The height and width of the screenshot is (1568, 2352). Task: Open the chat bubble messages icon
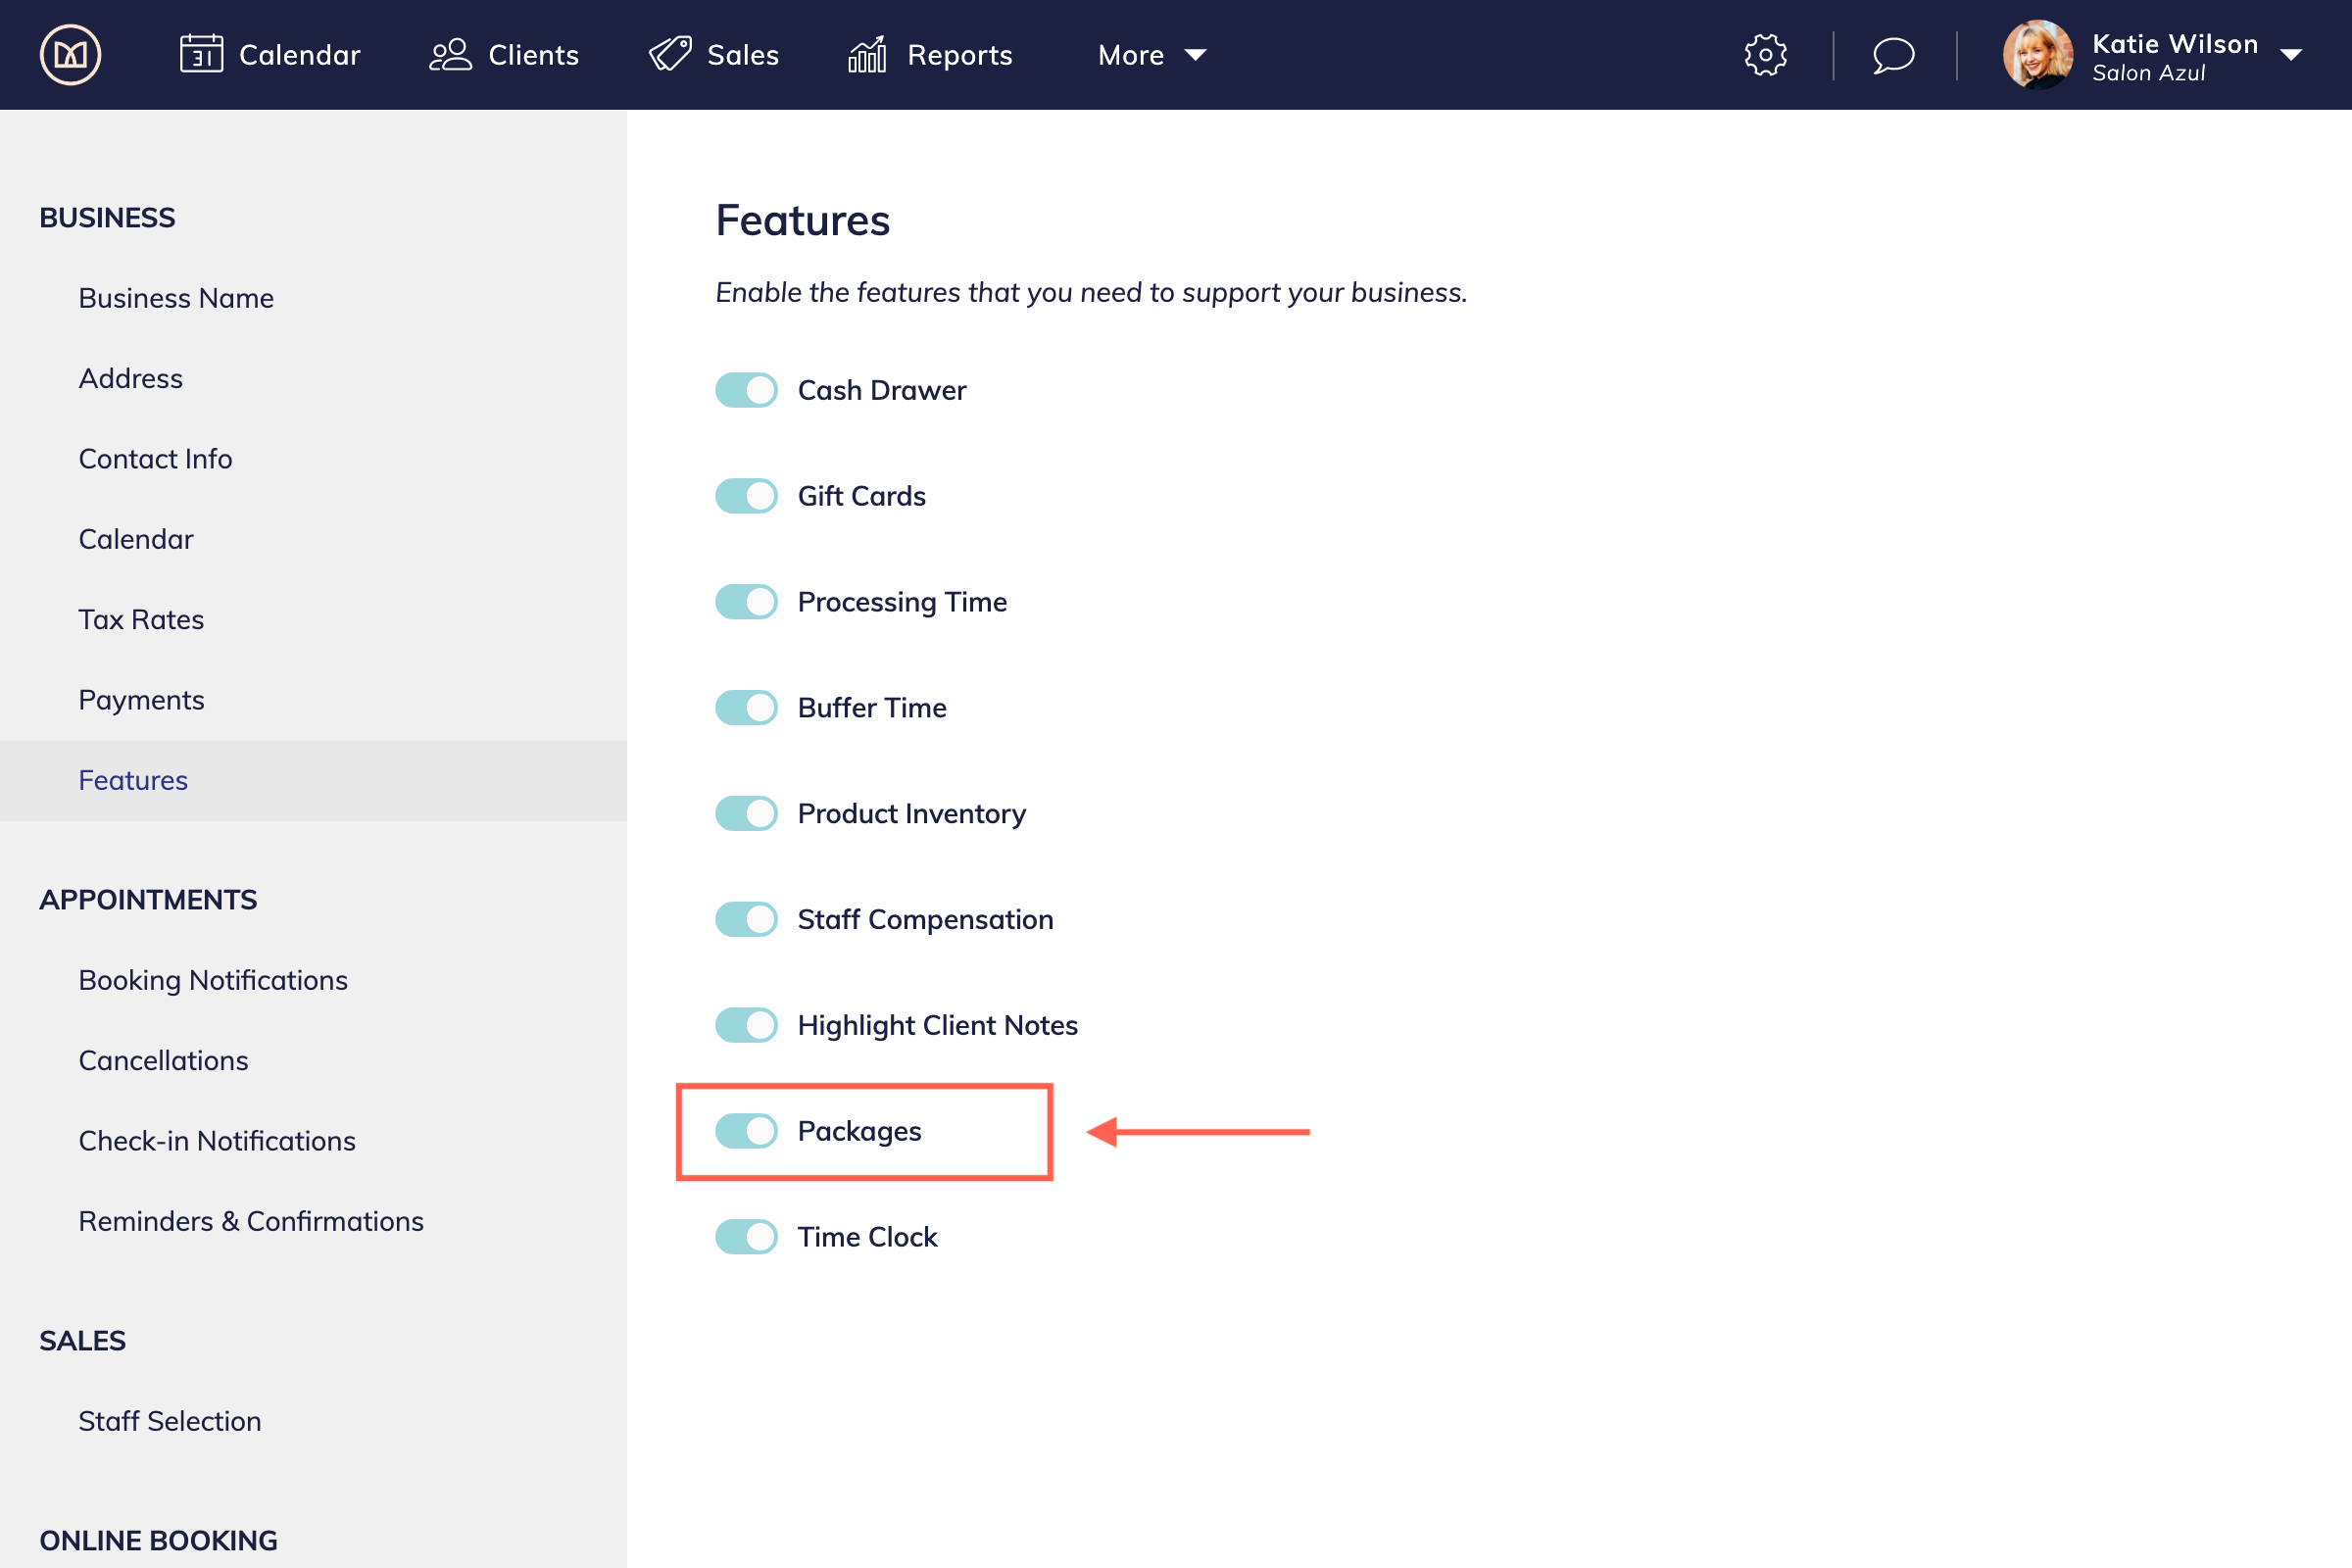(x=1893, y=55)
